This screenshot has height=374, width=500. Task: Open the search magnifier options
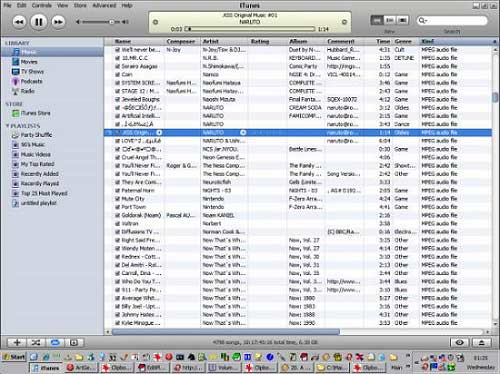click(x=422, y=21)
